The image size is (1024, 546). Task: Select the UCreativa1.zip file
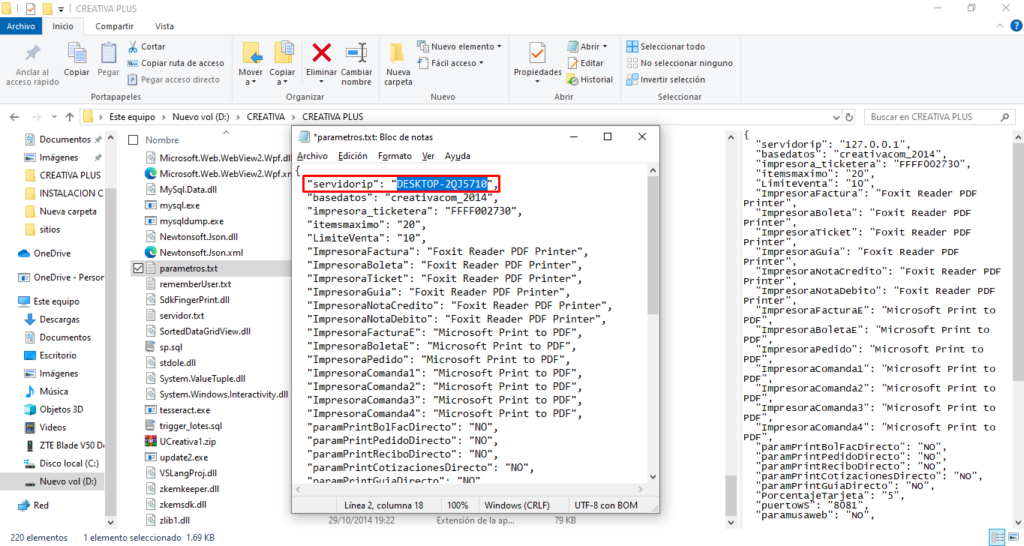click(187, 442)
